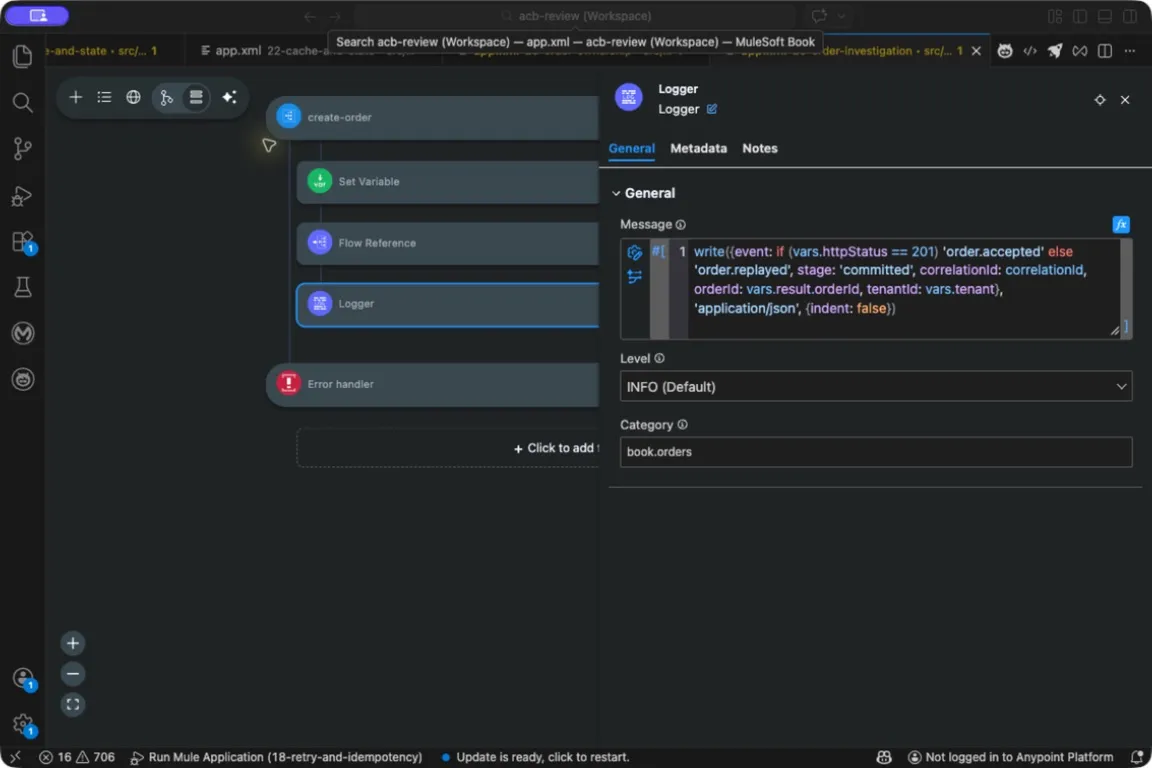
Task: Click Update is ready, click to restart
Action: tap(536, 757)
